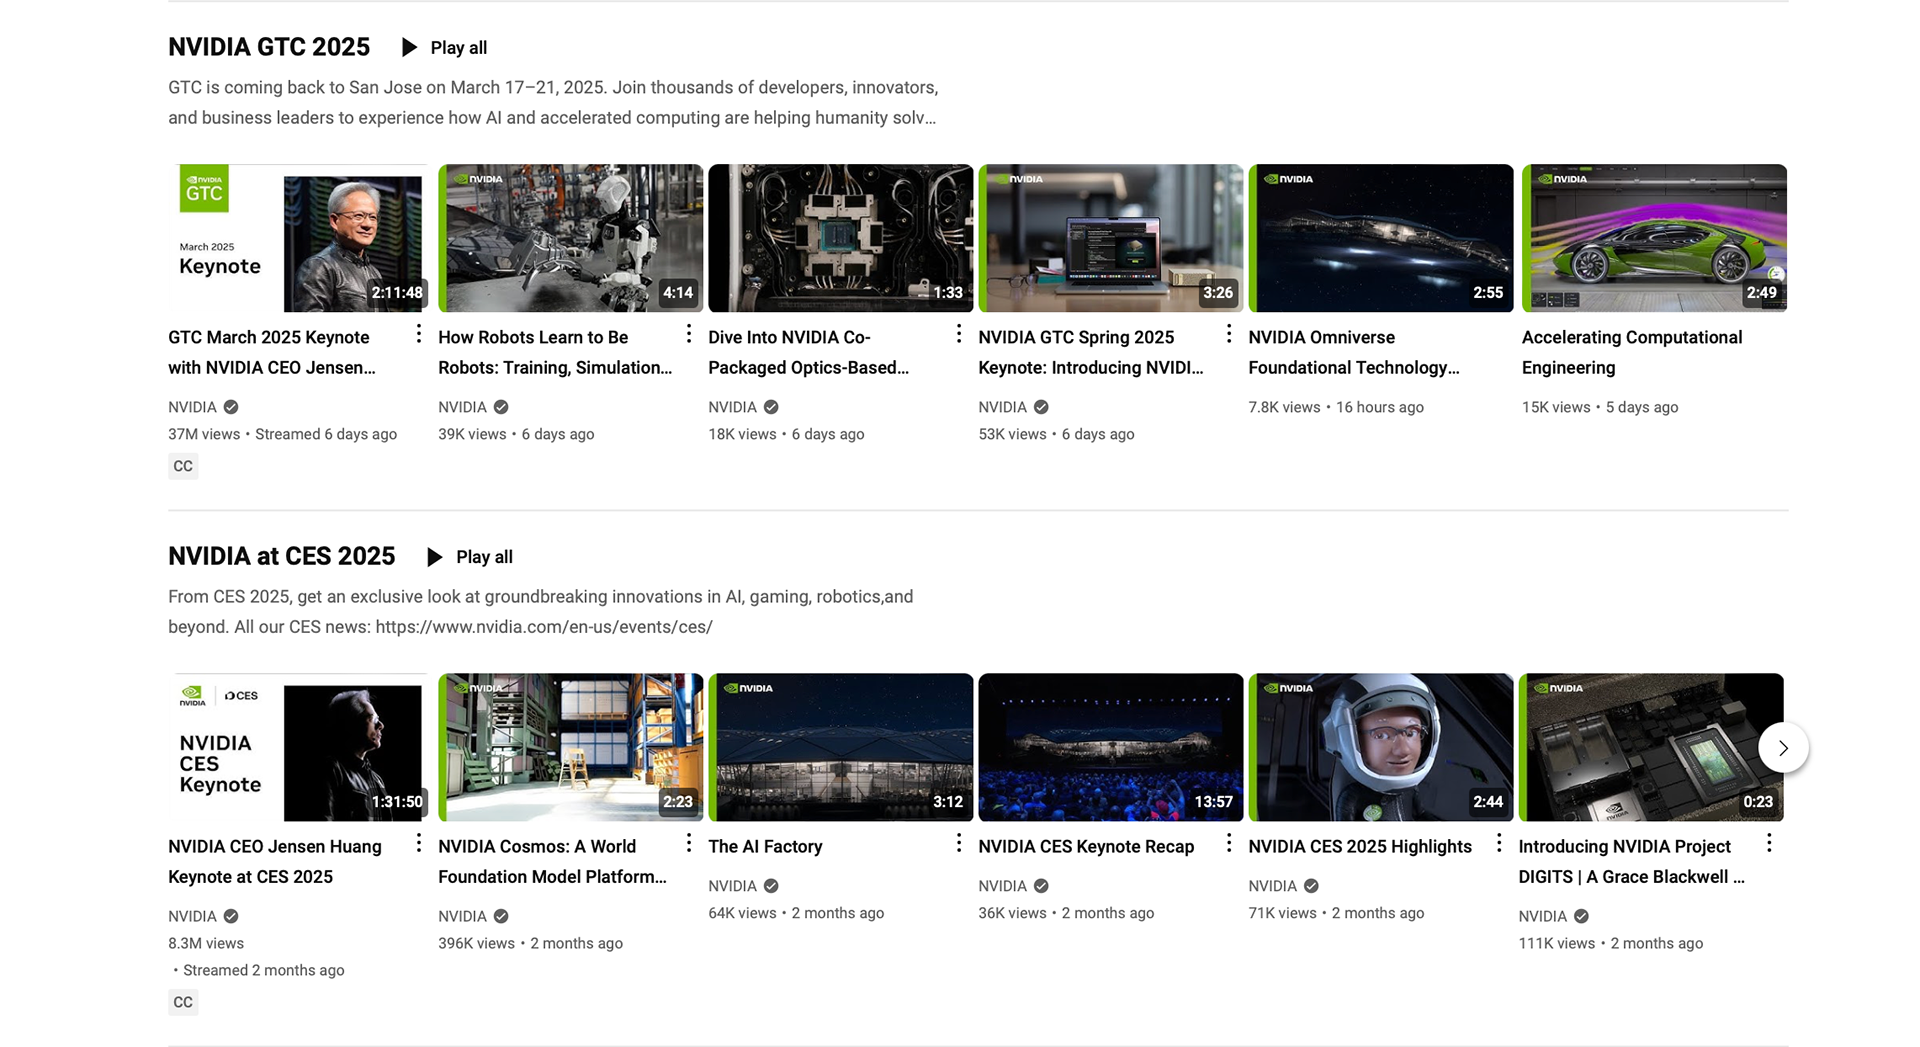Viewport: 1920px width, 1047px height.
Task: Open the NVIDIA GTC 2025 playlist title
Action: click(x=269, y=47)
